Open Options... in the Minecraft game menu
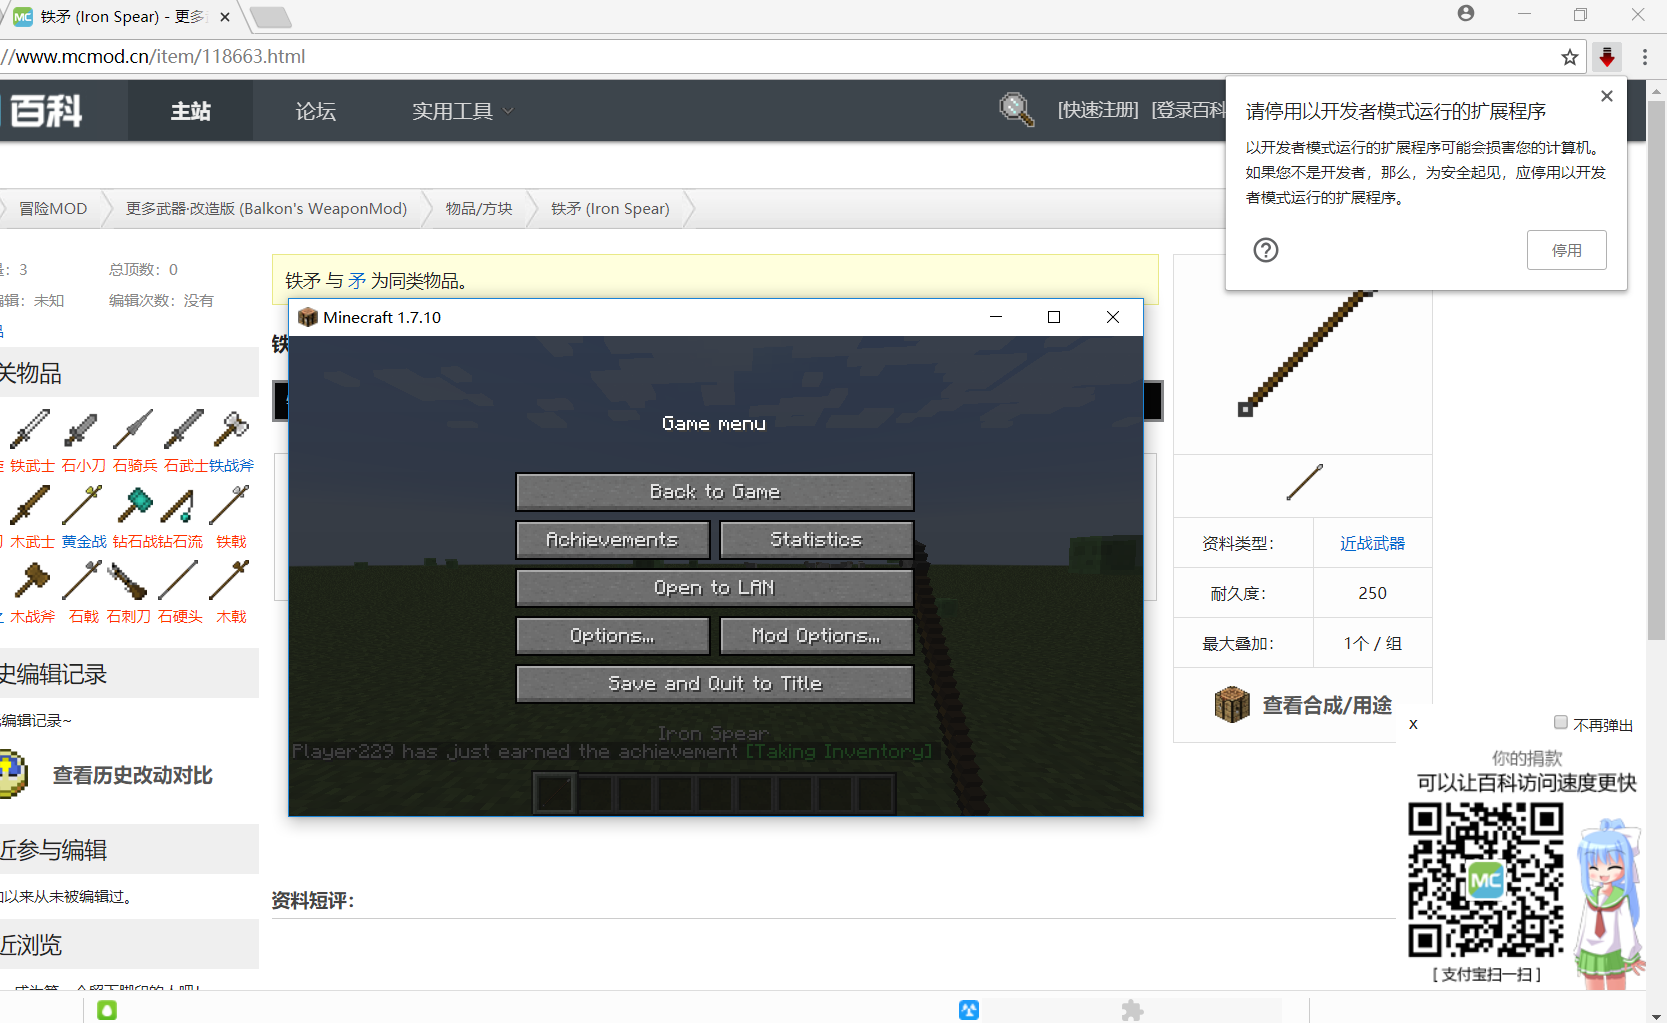Screen dimensions: 1667x1023 click(x=613, y=636)
